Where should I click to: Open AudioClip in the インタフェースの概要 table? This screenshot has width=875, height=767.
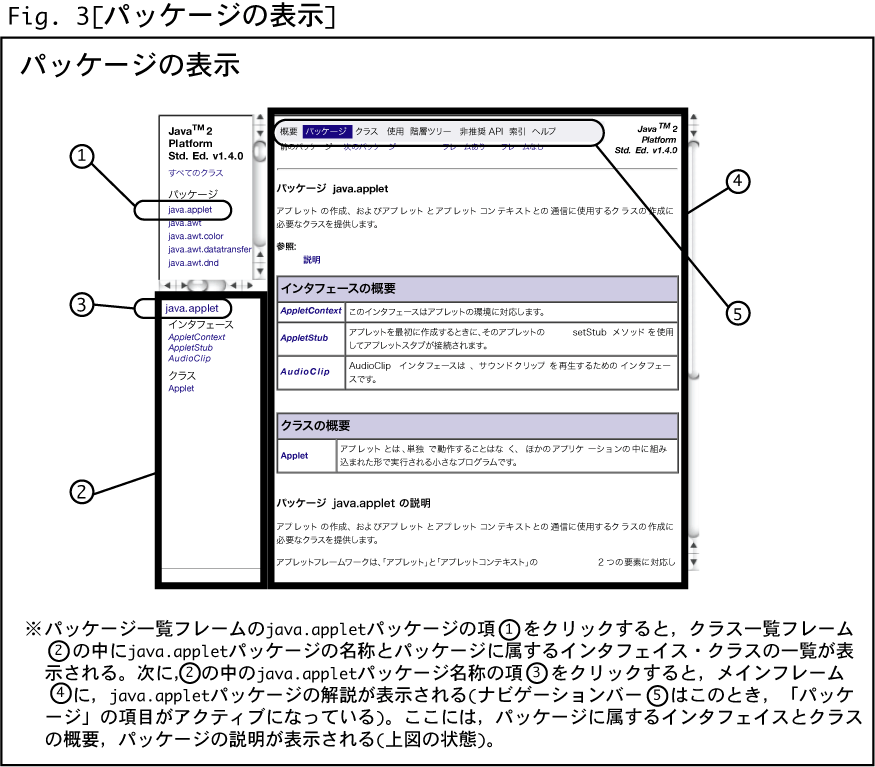[x=305, y=371]
